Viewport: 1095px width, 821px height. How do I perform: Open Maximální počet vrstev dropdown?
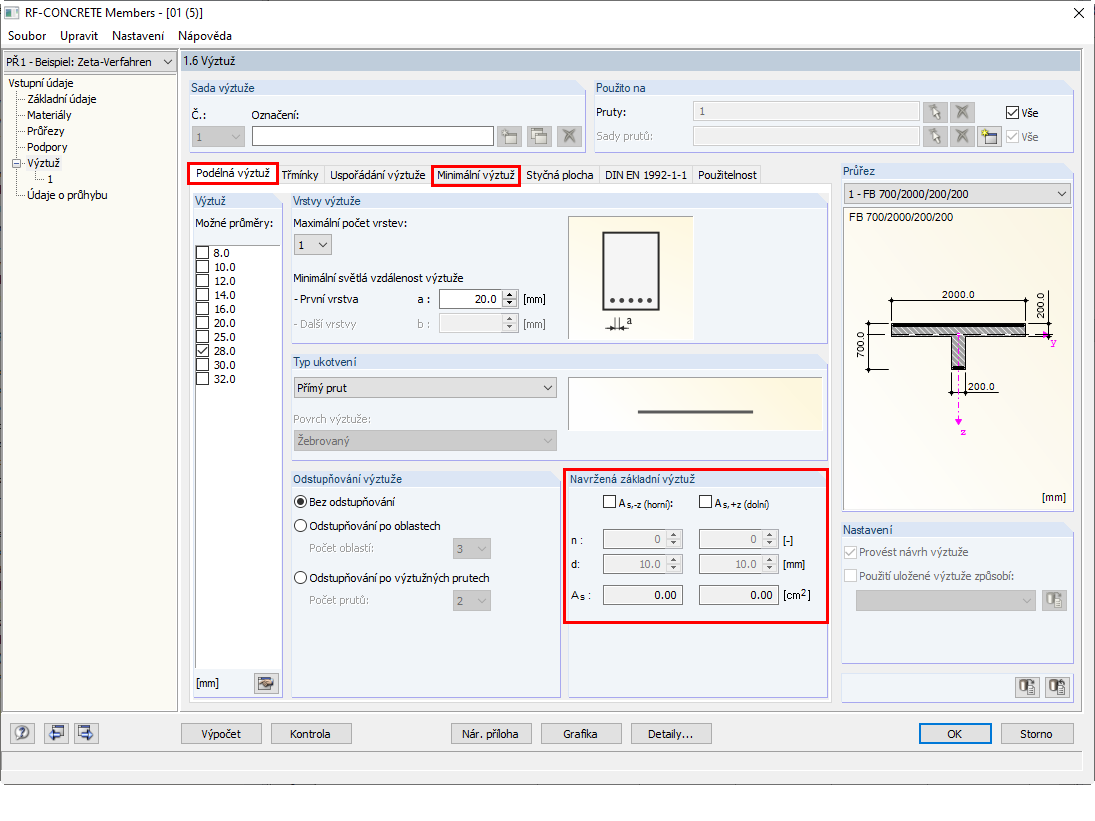pyautogui.click(x=313, y=245)
